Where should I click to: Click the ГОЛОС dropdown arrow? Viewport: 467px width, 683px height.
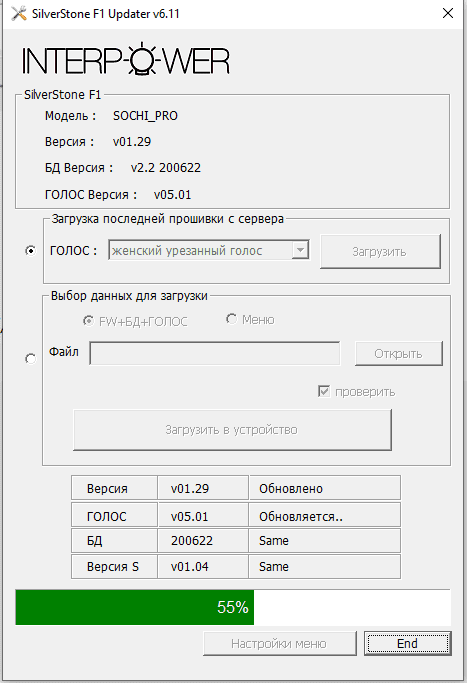coord(300,250)
